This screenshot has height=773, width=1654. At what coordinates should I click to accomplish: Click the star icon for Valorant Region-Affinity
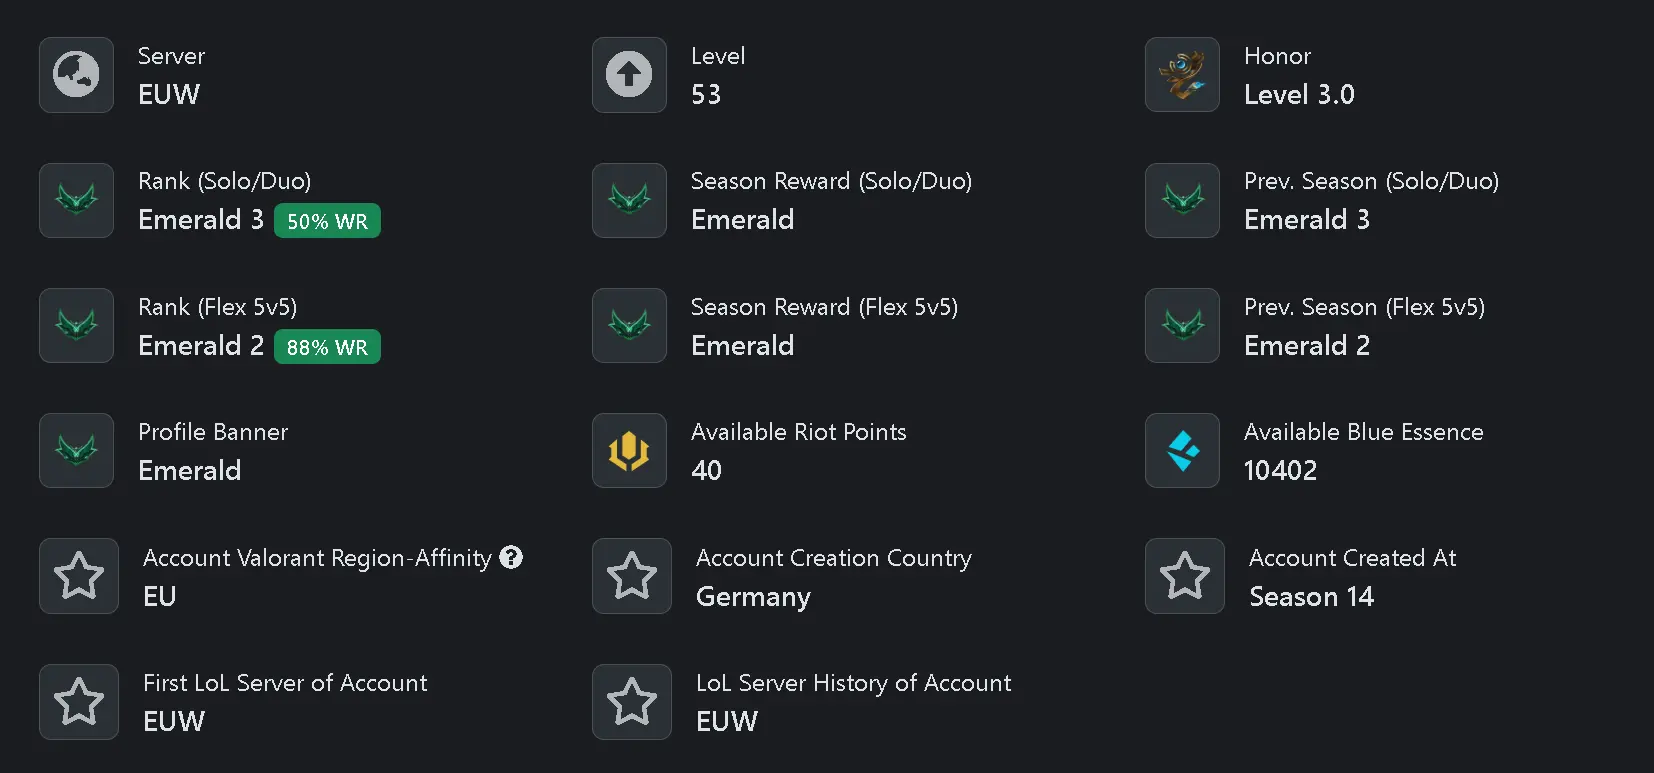tap(79, 576)
